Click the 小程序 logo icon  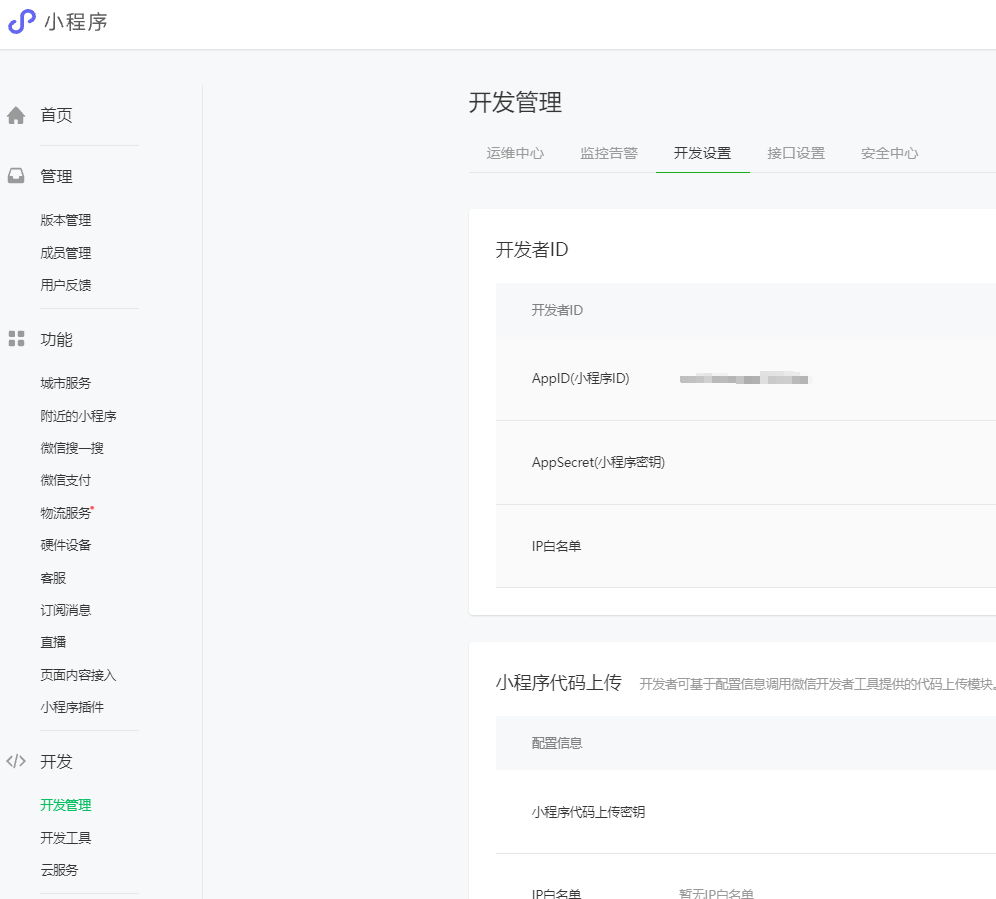coord(22,22)
